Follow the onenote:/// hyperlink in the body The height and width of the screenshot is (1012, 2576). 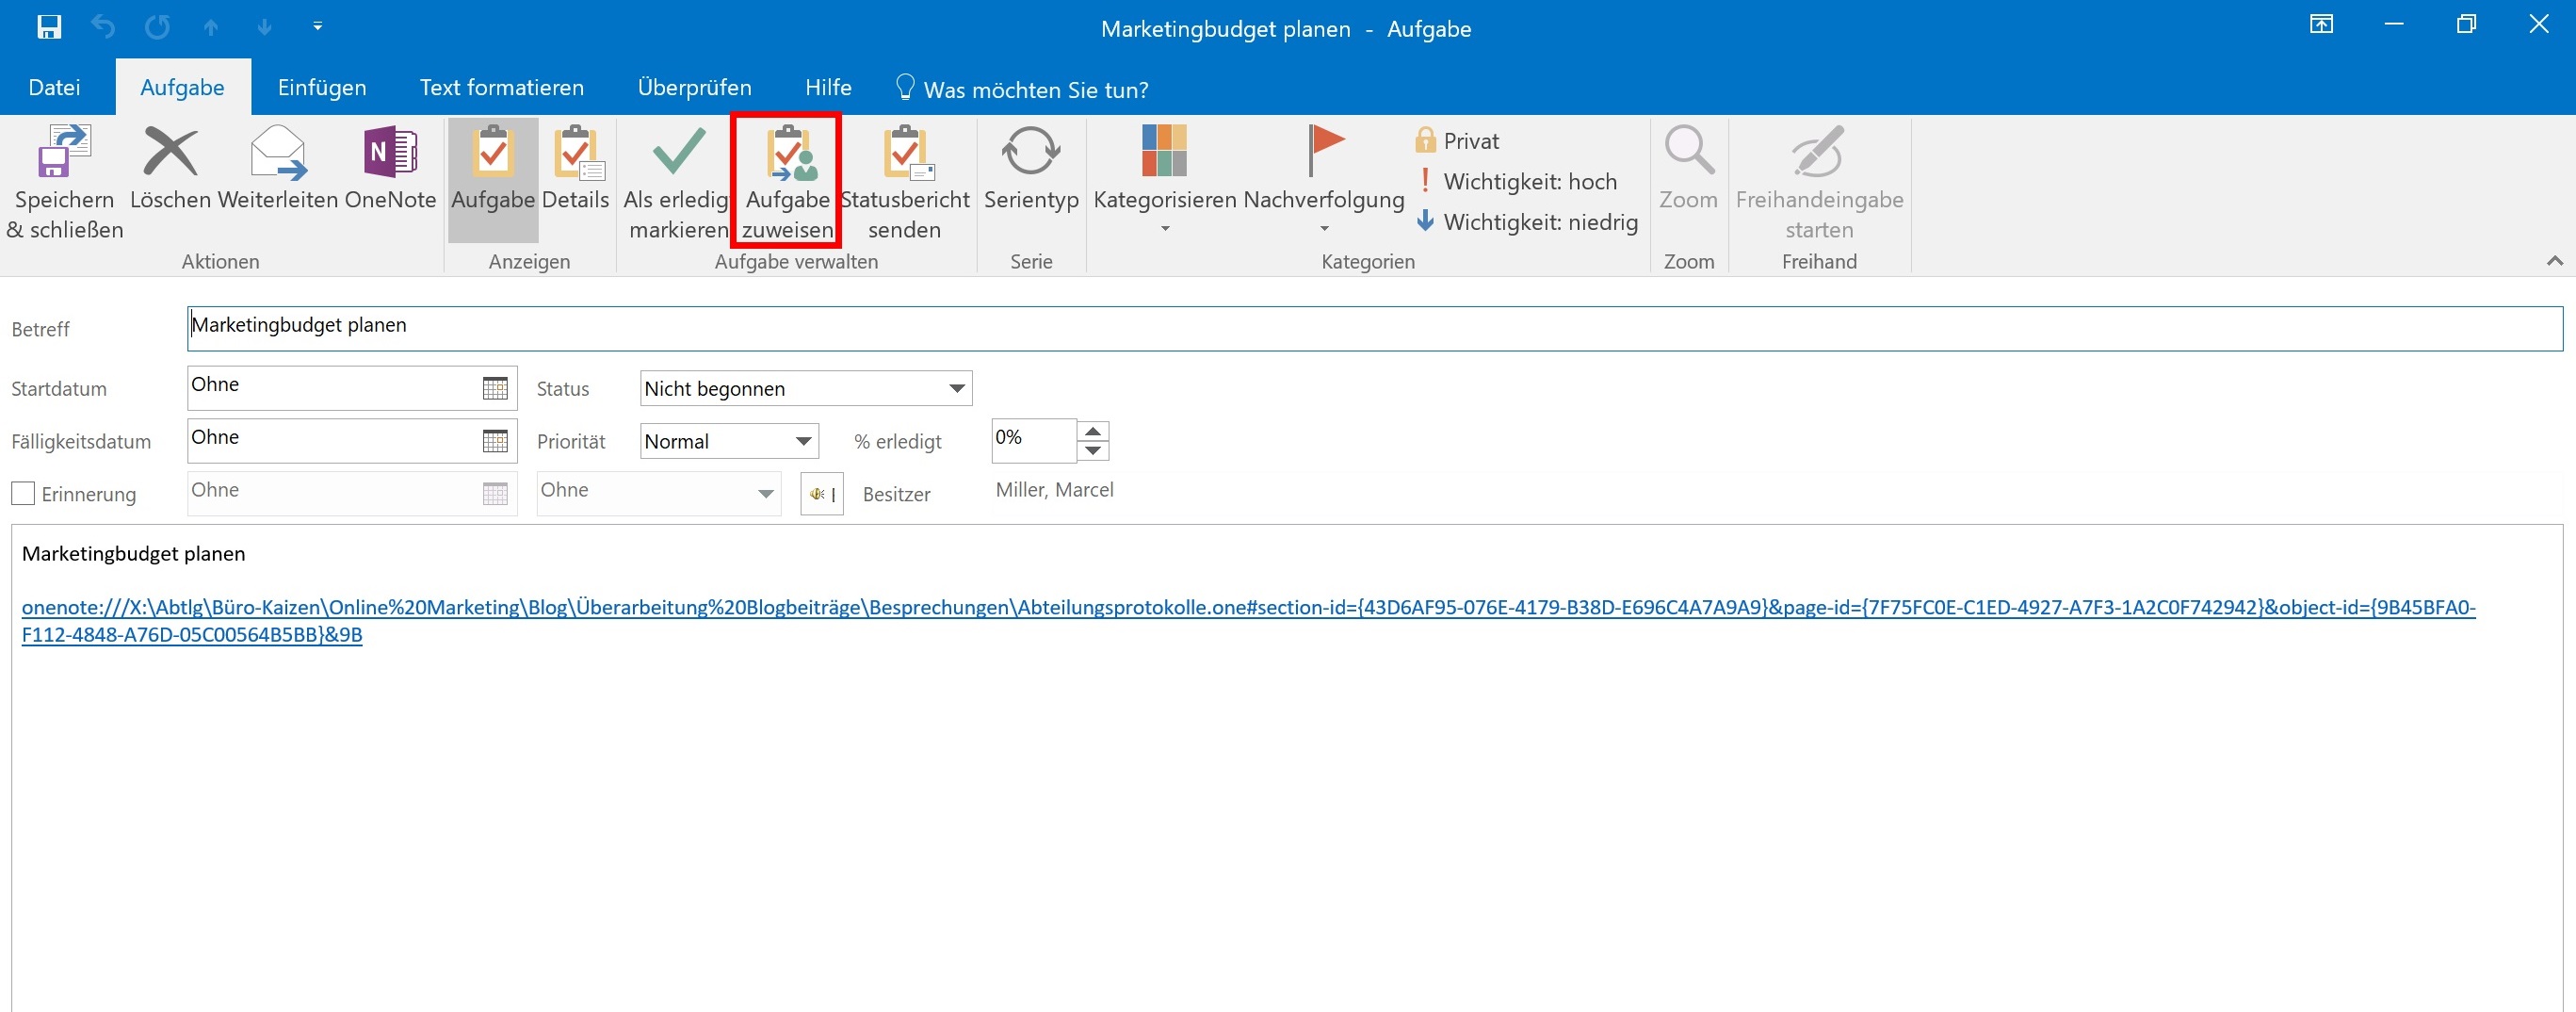pos(1248,620)
